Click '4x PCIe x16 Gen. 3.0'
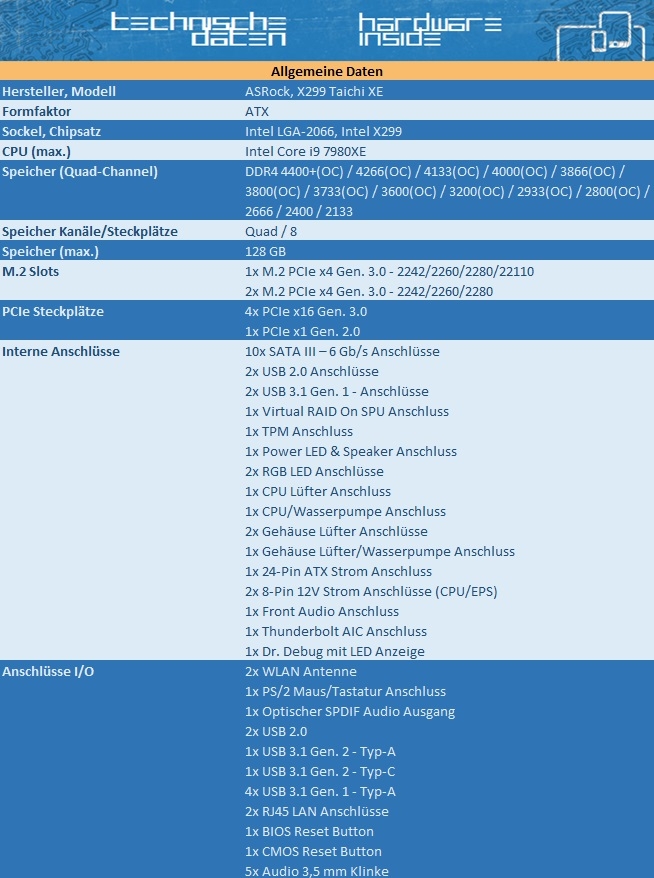Screen dimensions: 654x878 [306, 311]
